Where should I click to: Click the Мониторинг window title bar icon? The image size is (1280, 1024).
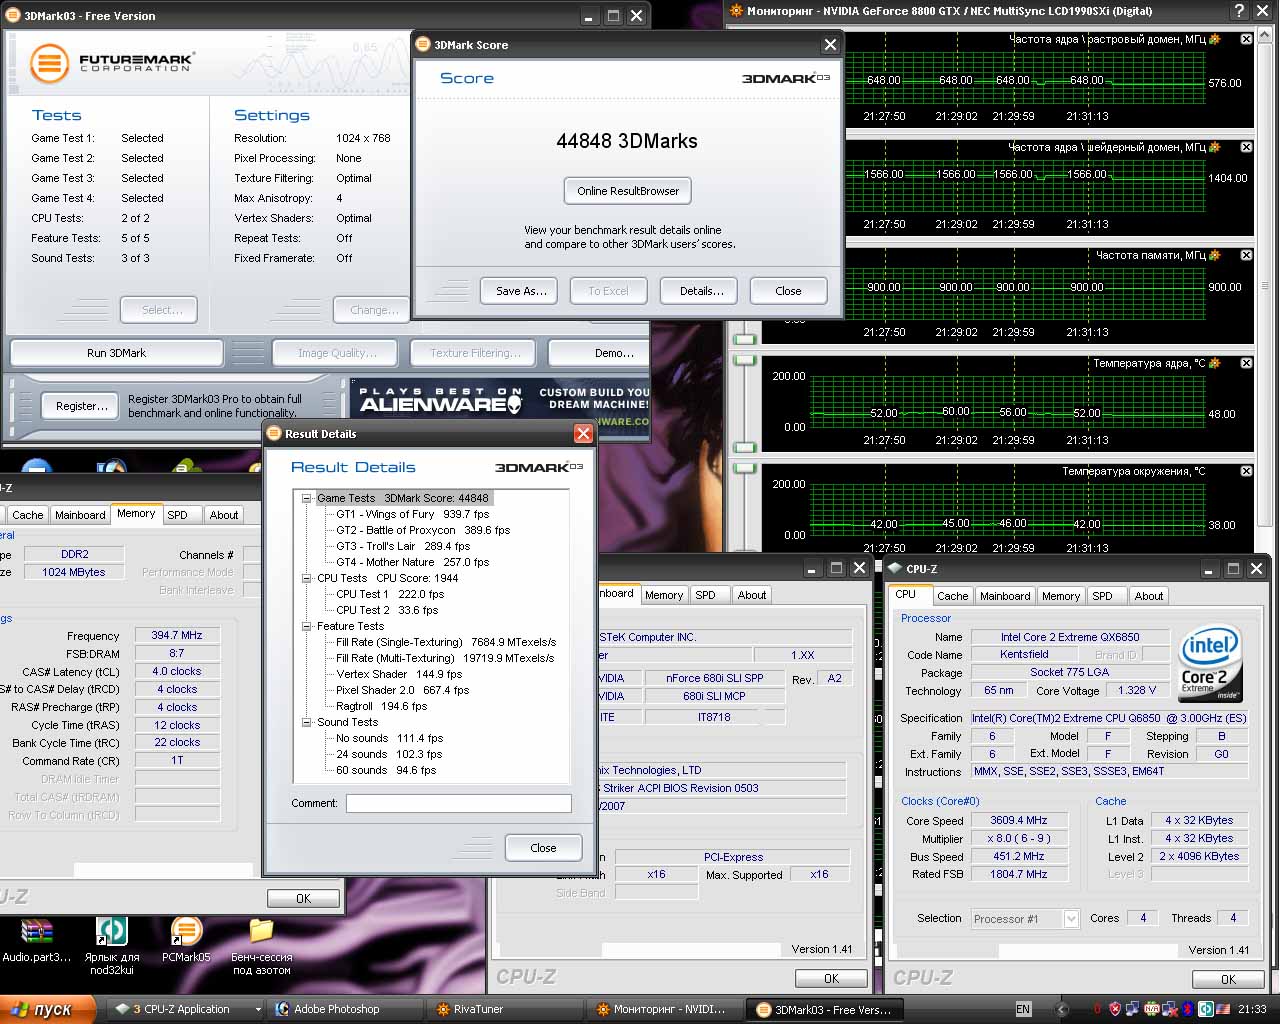737,11
